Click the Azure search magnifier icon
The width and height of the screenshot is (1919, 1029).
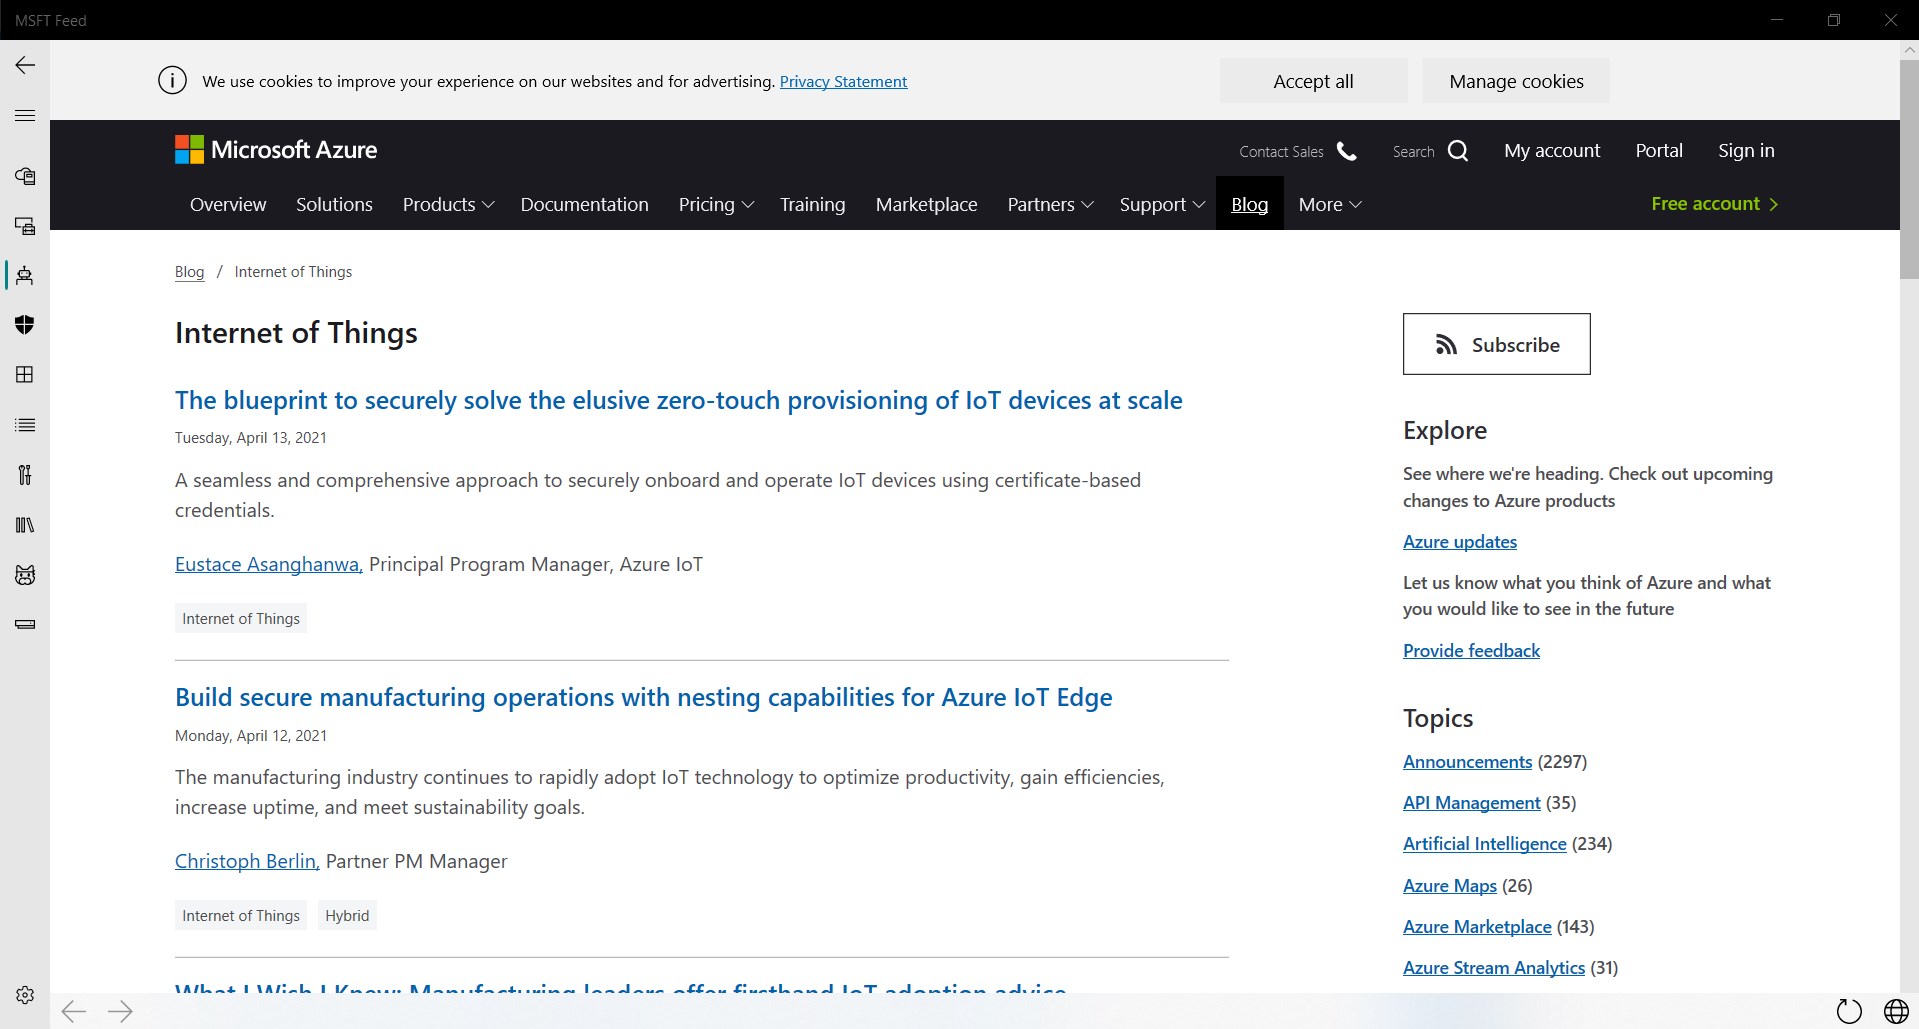pos(1458,151)
